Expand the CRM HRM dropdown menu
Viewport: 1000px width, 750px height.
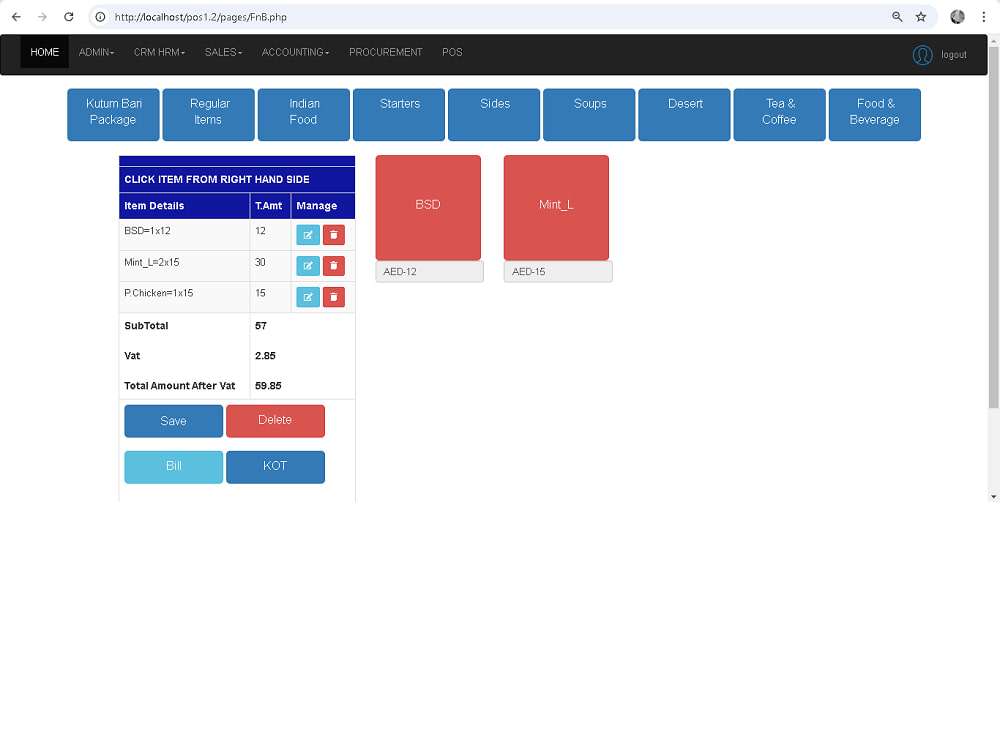[x=159, y=52]
